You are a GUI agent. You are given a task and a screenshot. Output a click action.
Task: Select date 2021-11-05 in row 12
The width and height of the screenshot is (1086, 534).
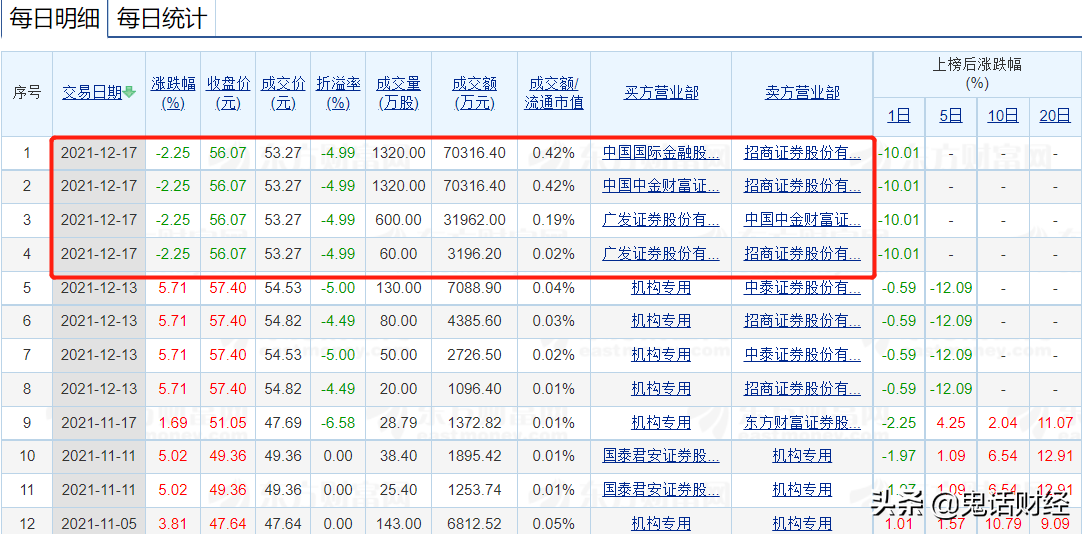[x=99, y=523]
